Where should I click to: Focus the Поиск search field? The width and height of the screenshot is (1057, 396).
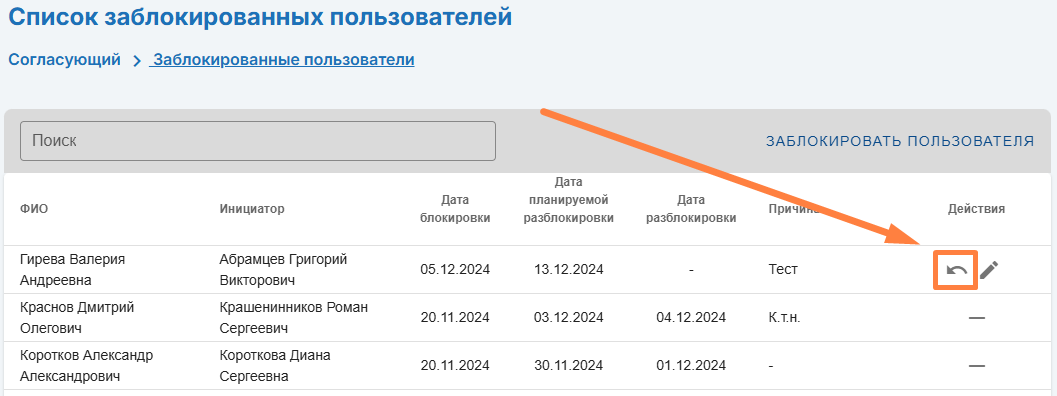(258, 141)
